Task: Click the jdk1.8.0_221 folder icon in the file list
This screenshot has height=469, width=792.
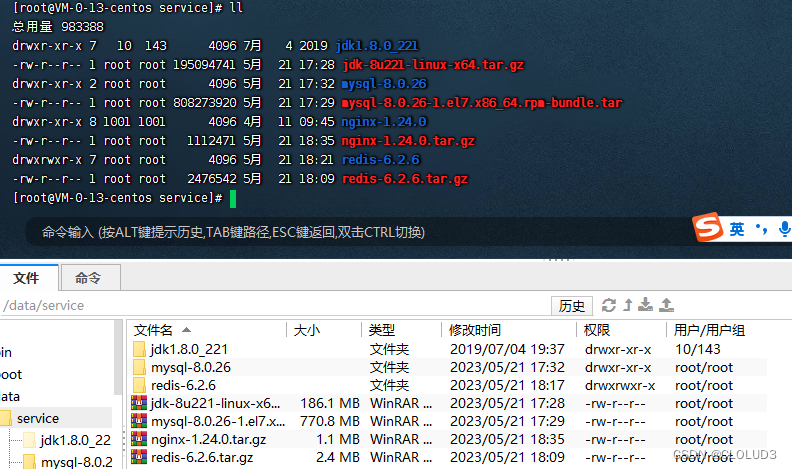Action: coord(139,349)
